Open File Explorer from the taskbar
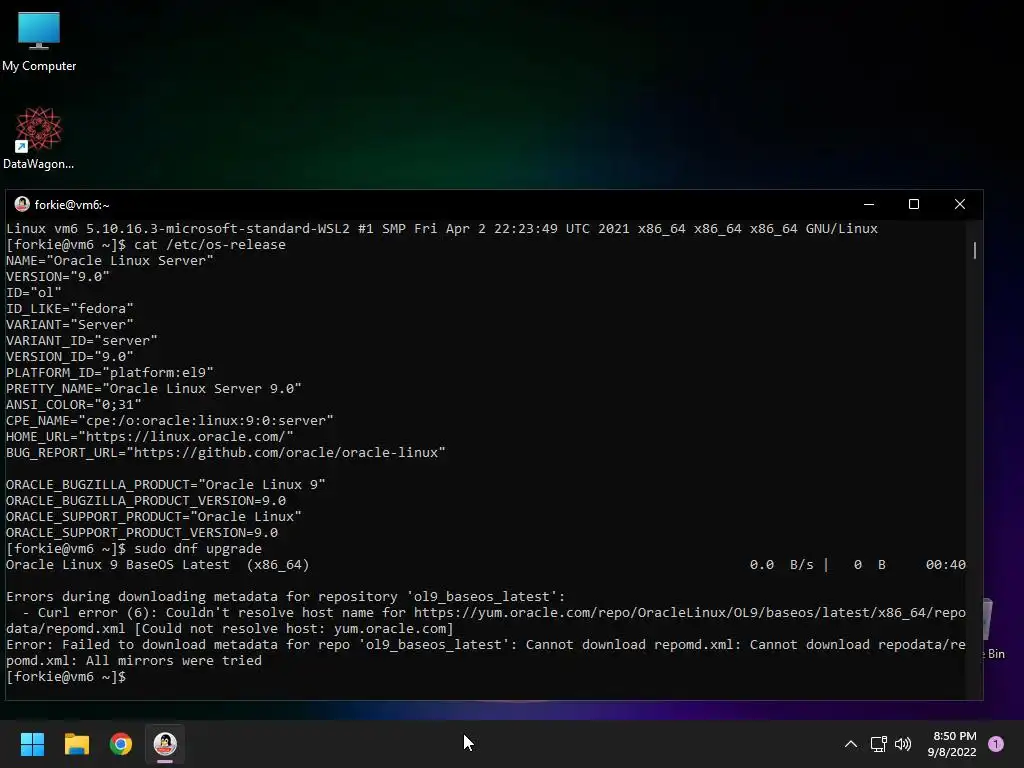 click(76, 744)
